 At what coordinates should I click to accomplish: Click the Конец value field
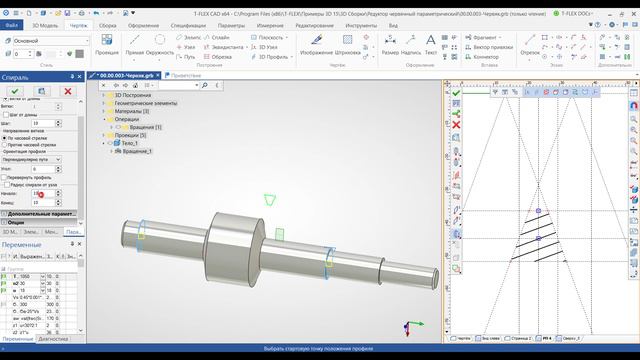click(x=43, y=202)
